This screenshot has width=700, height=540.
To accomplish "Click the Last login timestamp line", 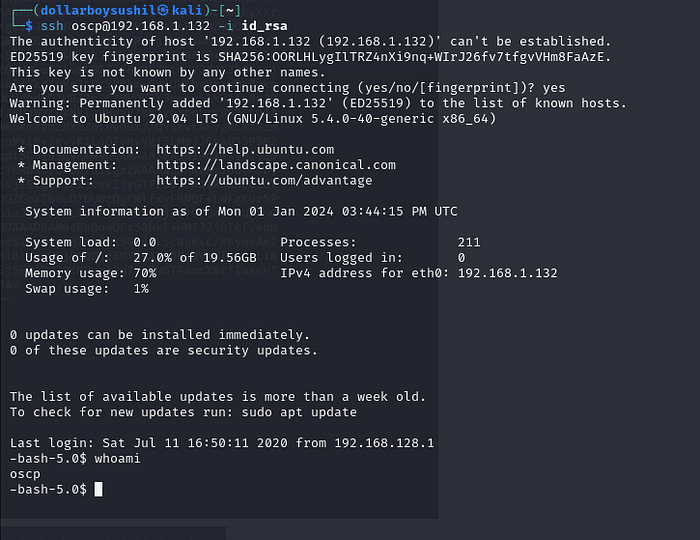I will (x=221, y=443).
